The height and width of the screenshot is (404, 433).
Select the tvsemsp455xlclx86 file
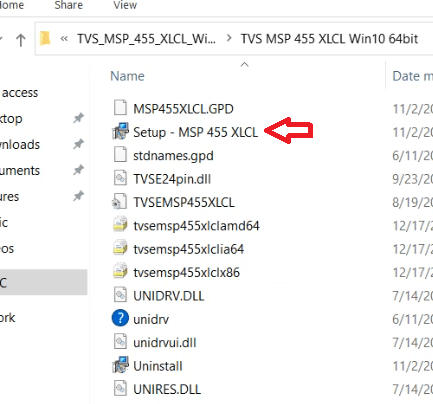186,273
